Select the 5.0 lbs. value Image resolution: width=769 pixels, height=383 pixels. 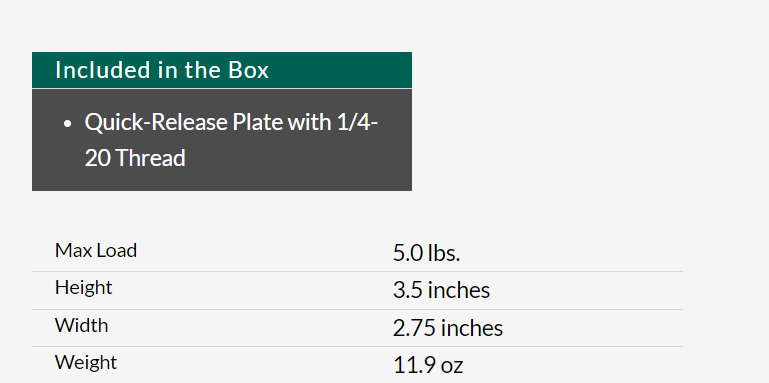[x=426, y=253]
